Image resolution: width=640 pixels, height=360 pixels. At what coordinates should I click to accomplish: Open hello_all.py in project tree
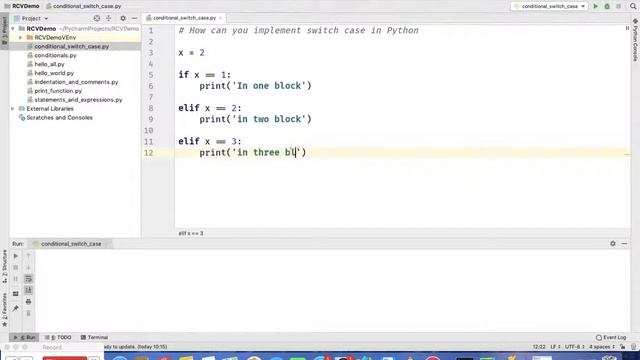[49, 64]
